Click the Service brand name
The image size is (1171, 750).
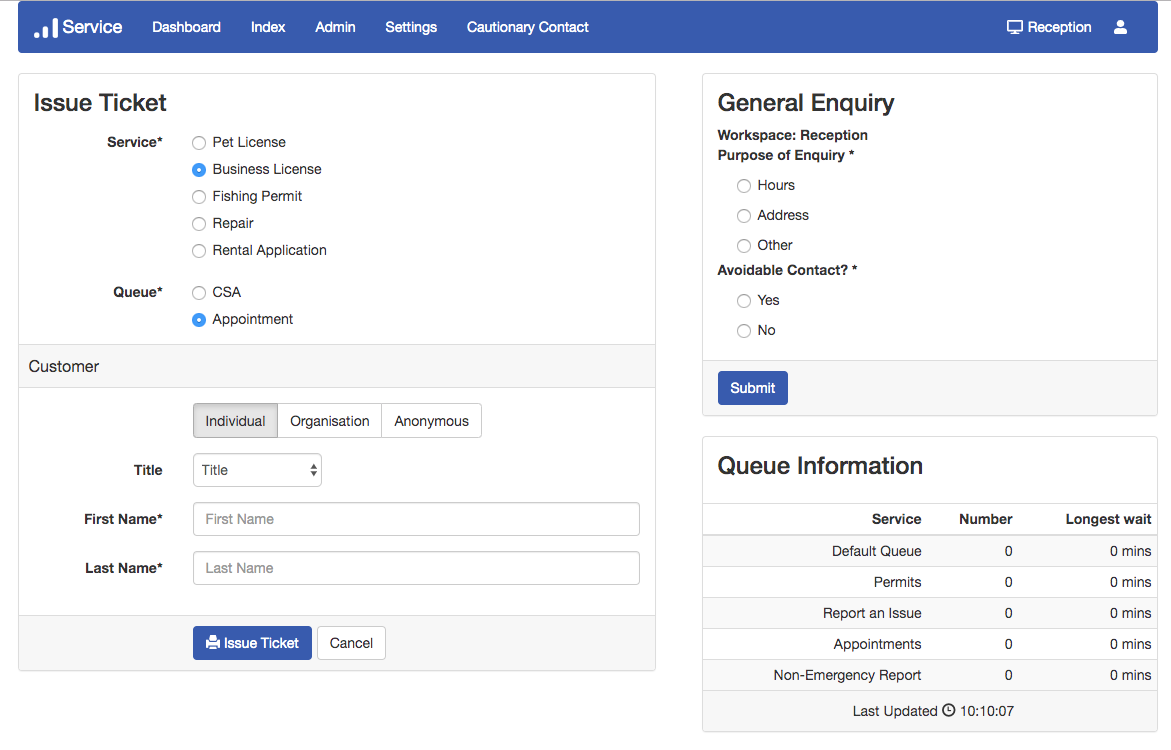click(92, 27)
